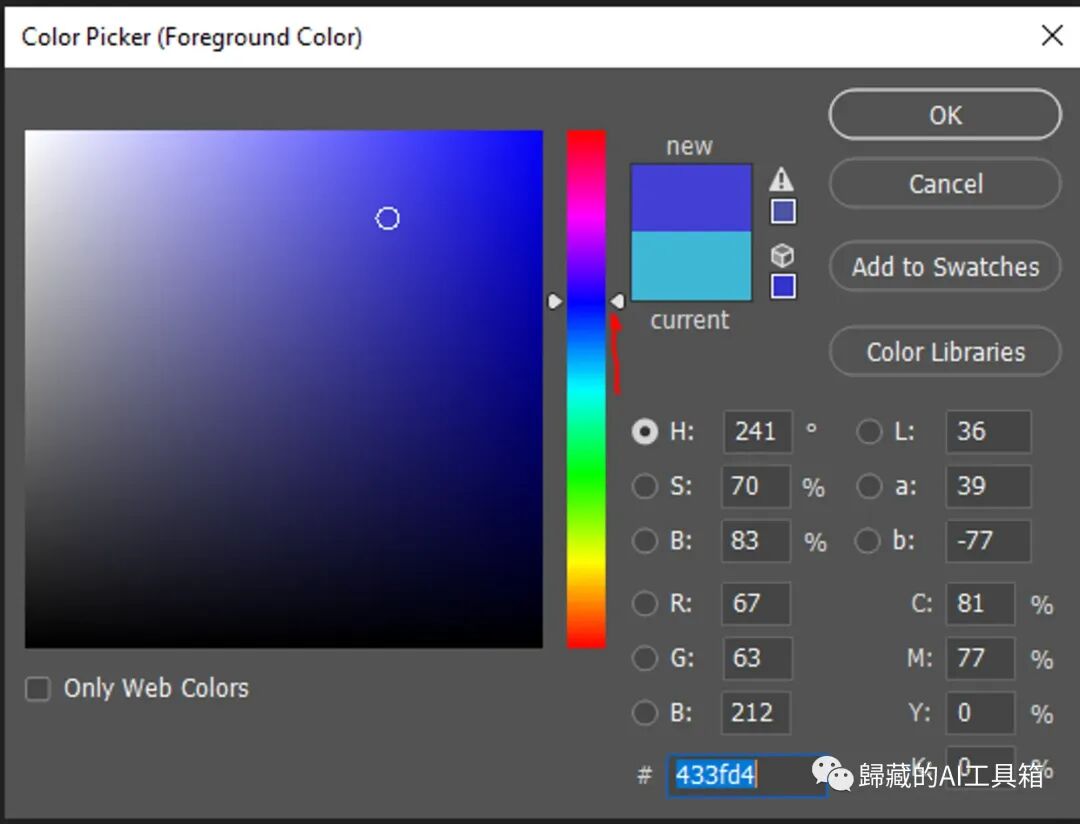Image resolution: width=1080 pixels, height=824 pixels.
Task: Select the Lab a radio button
Action: pyautogui.click(x=869, y=486)
